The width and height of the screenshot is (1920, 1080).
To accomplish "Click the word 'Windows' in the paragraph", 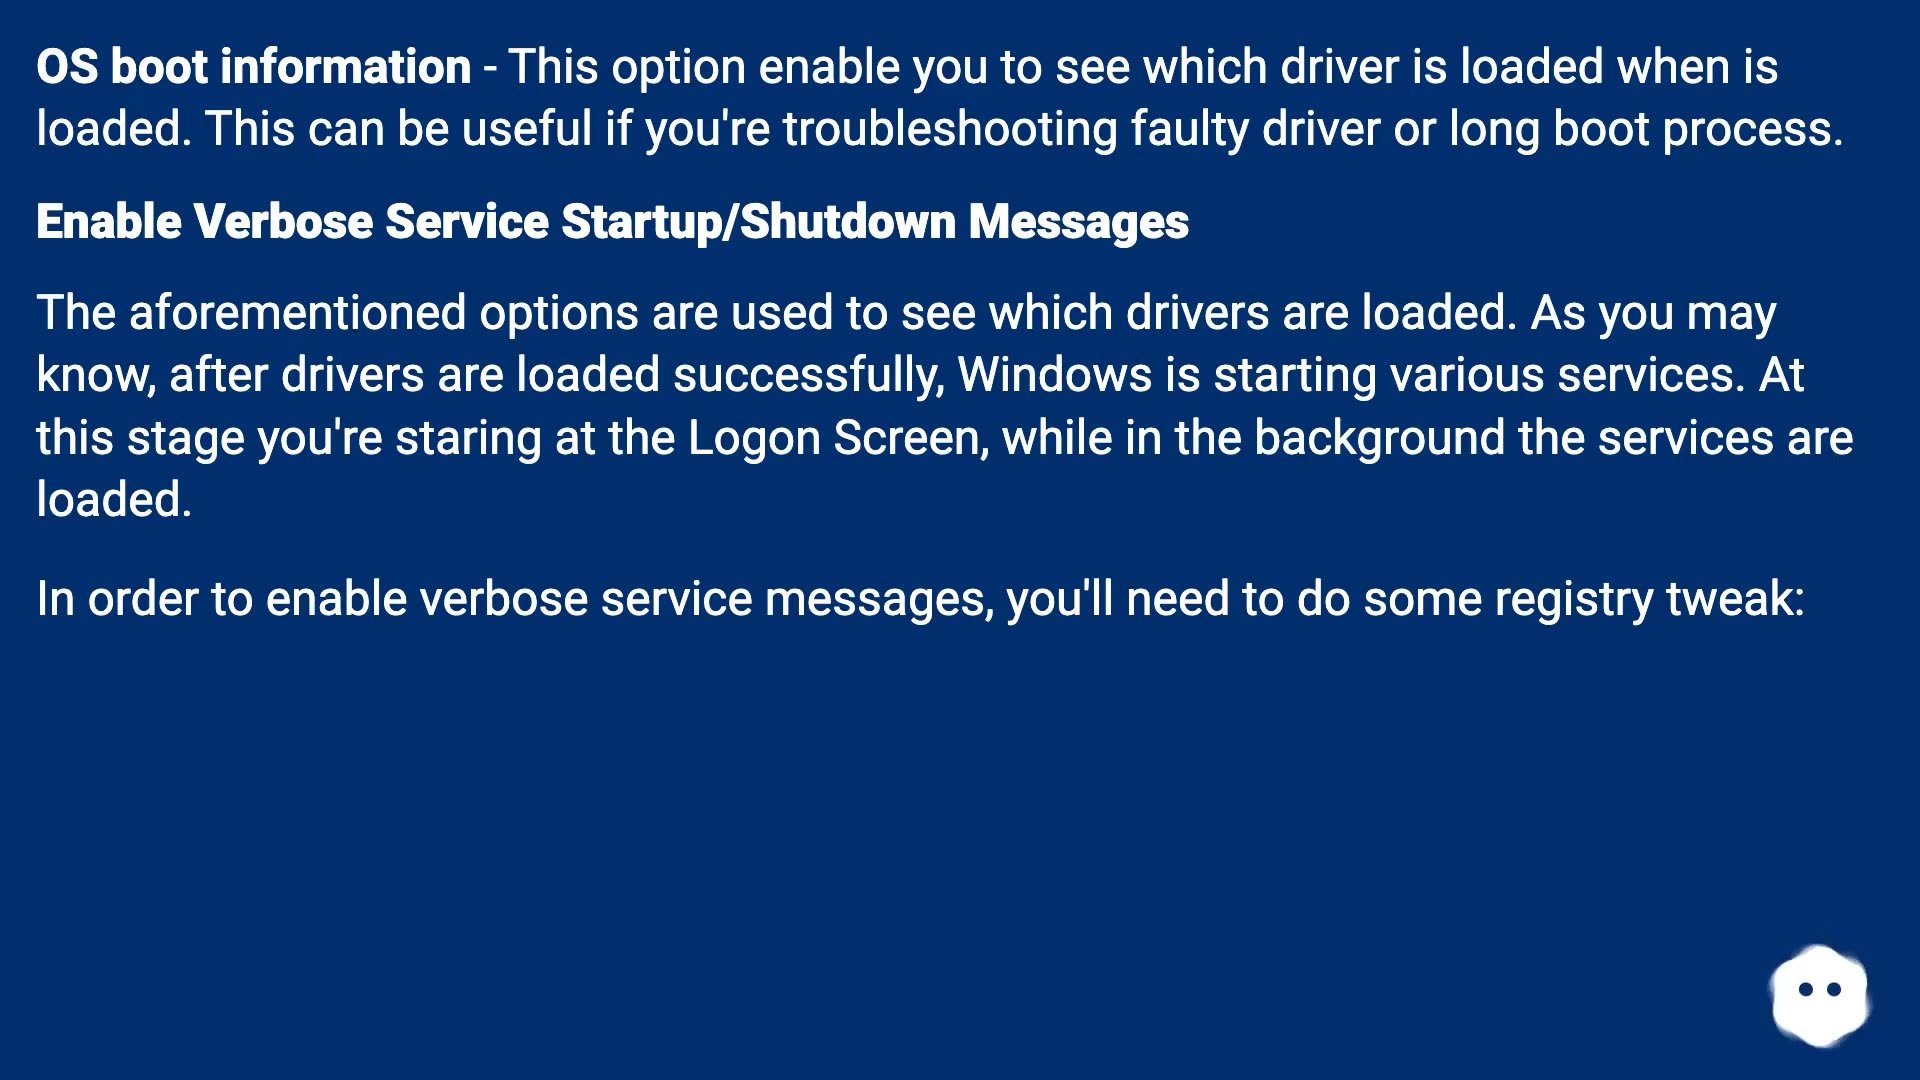I will click(x=1055, y=375).
